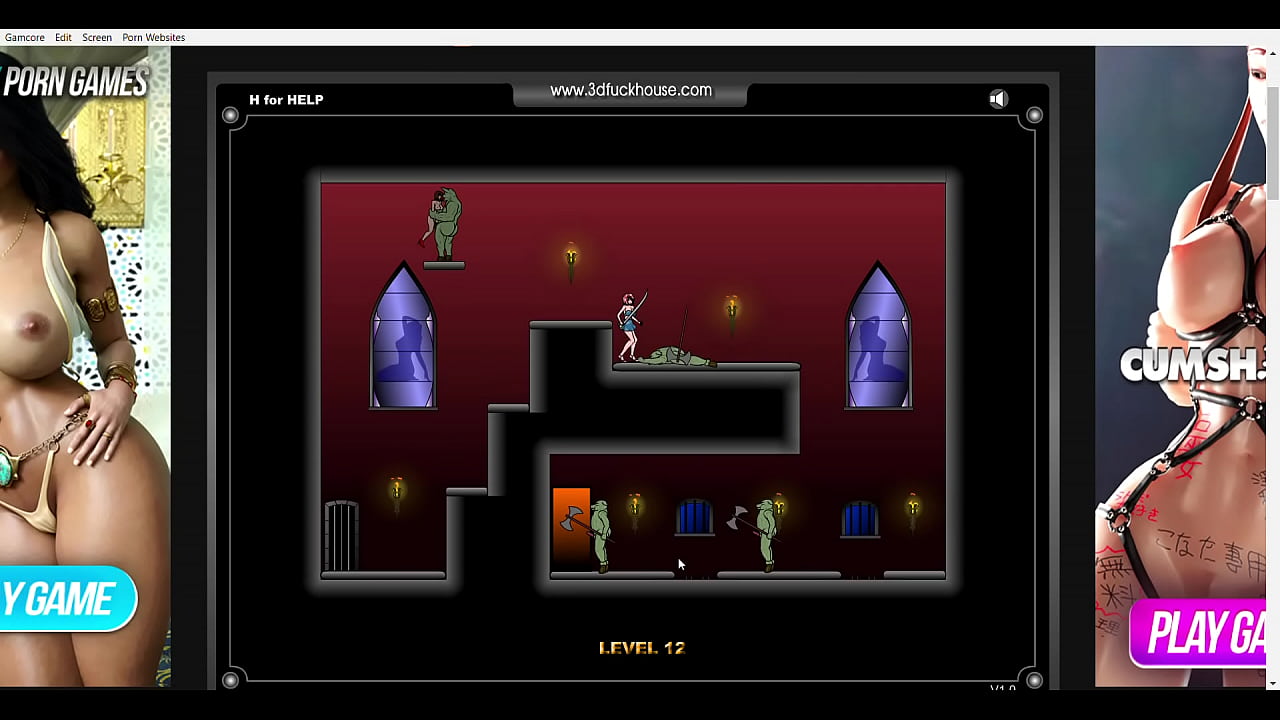Click the axe orc between blue windows
Viewport: 1280px width, 720px height.
point(765,533)
